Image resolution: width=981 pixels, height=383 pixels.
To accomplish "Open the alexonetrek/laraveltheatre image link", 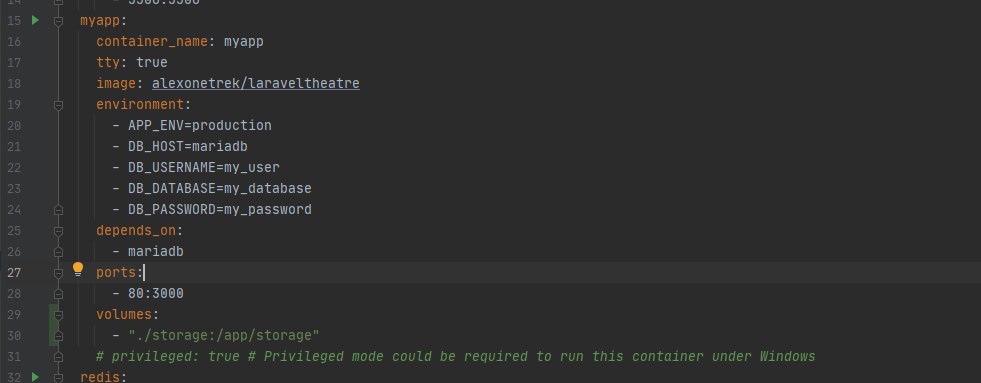I will (x=255, y=83).
